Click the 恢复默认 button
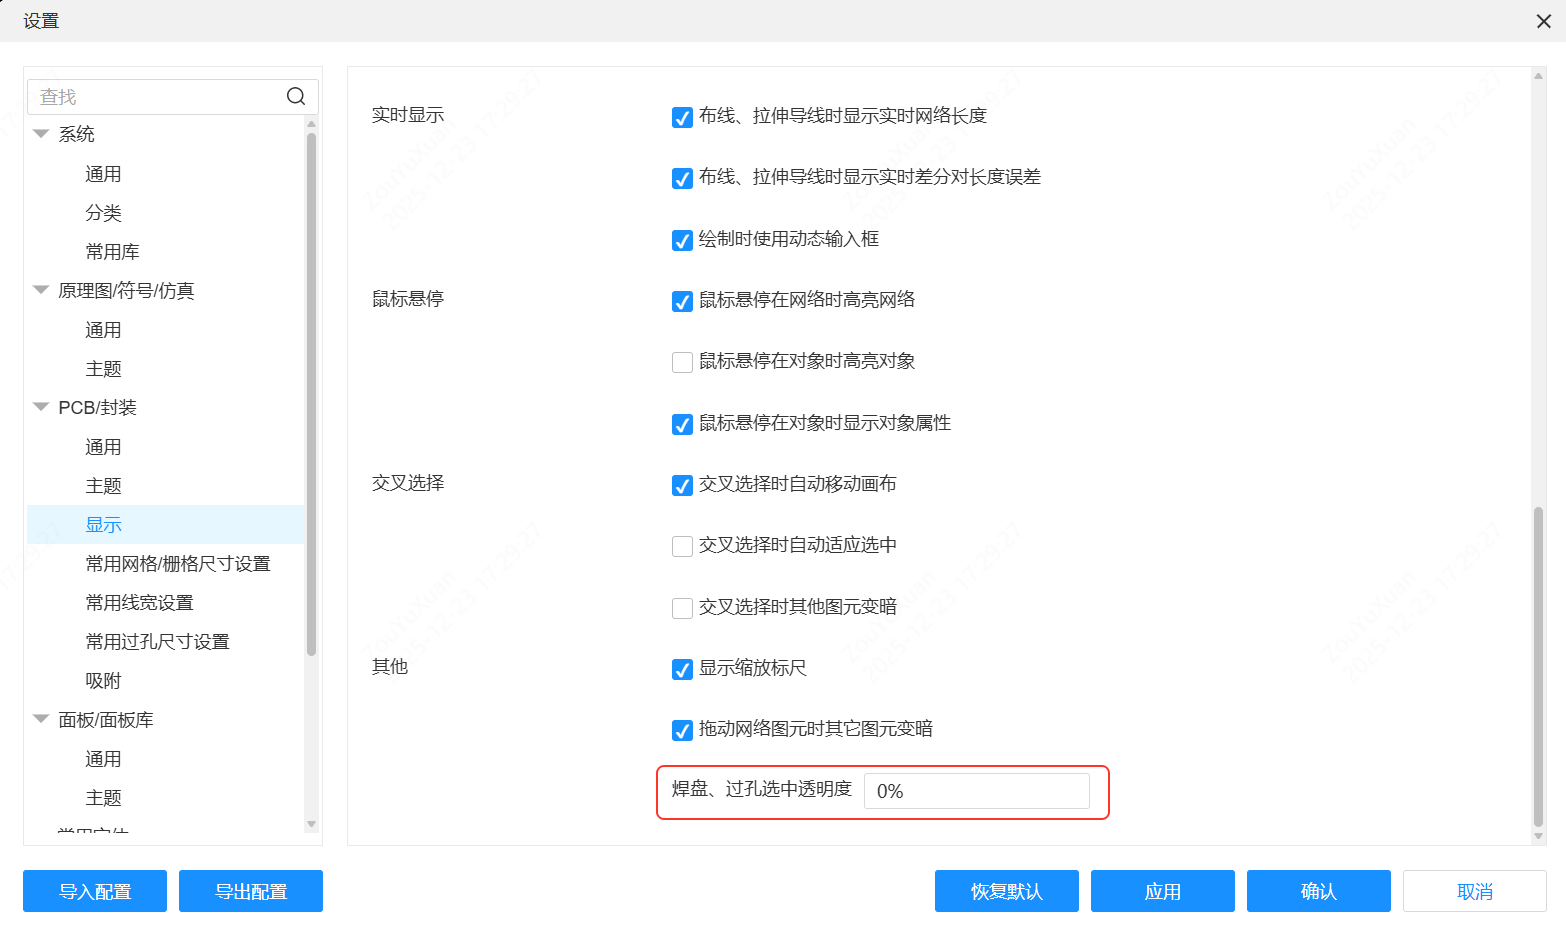 click(x=1006, y=891)
